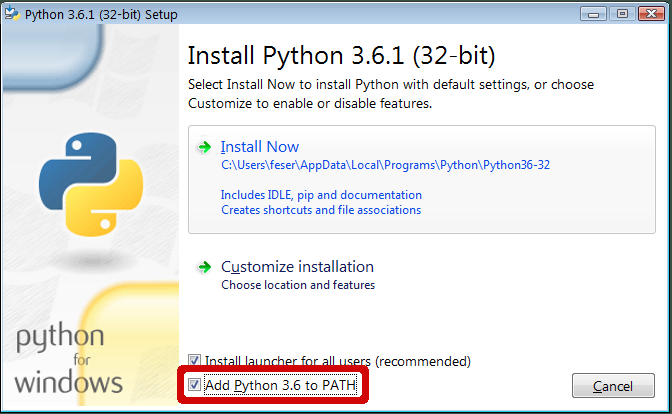Click the Python snake logo graphic
This screenshot has width=672, height=414.
(91, 184)
